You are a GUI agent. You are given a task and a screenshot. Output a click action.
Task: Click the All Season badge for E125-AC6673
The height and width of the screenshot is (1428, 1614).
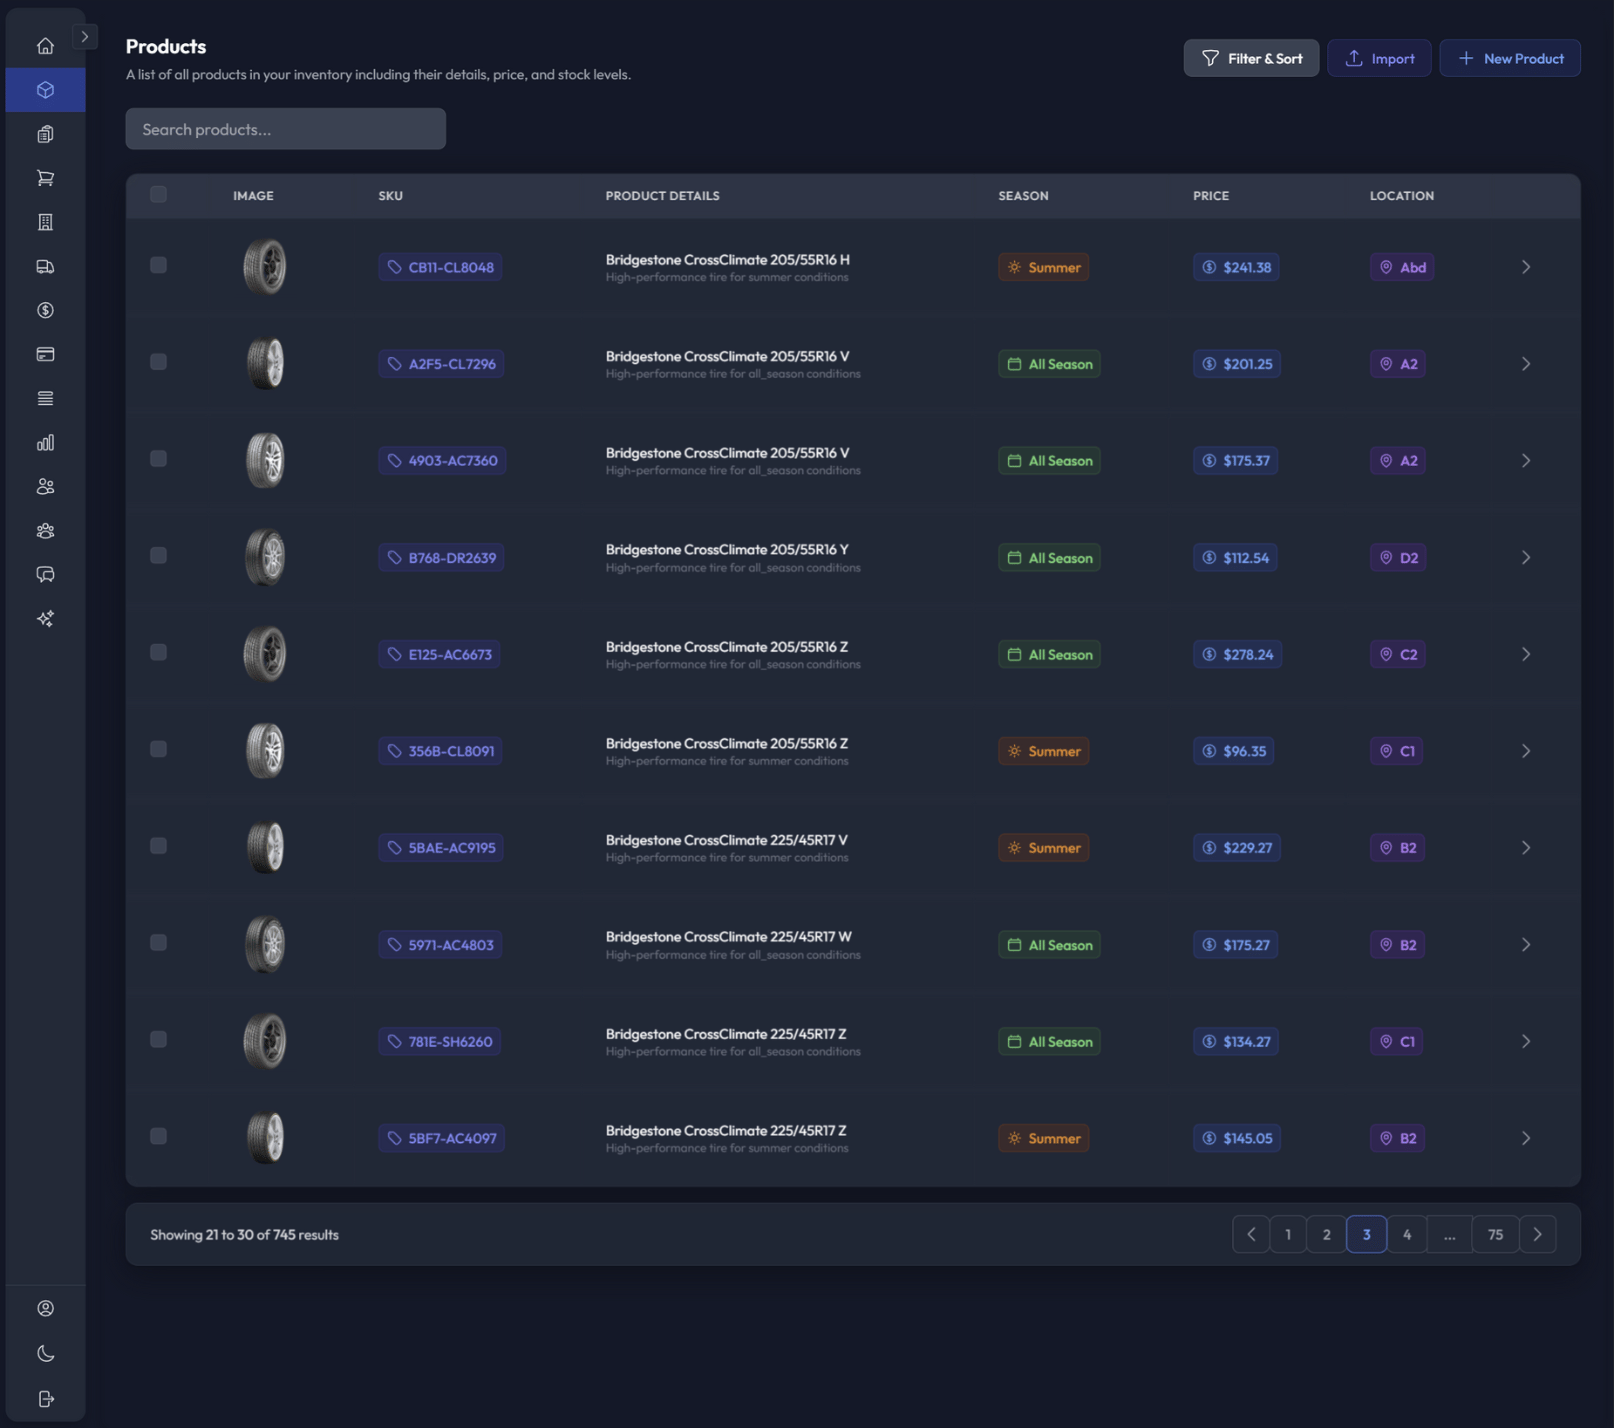pos(1049,654)
